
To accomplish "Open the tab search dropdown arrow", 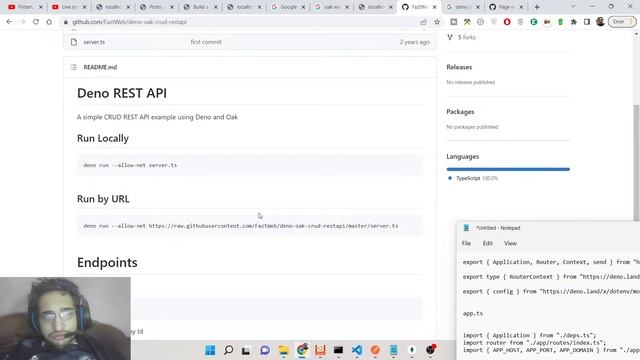I will 573,7.
